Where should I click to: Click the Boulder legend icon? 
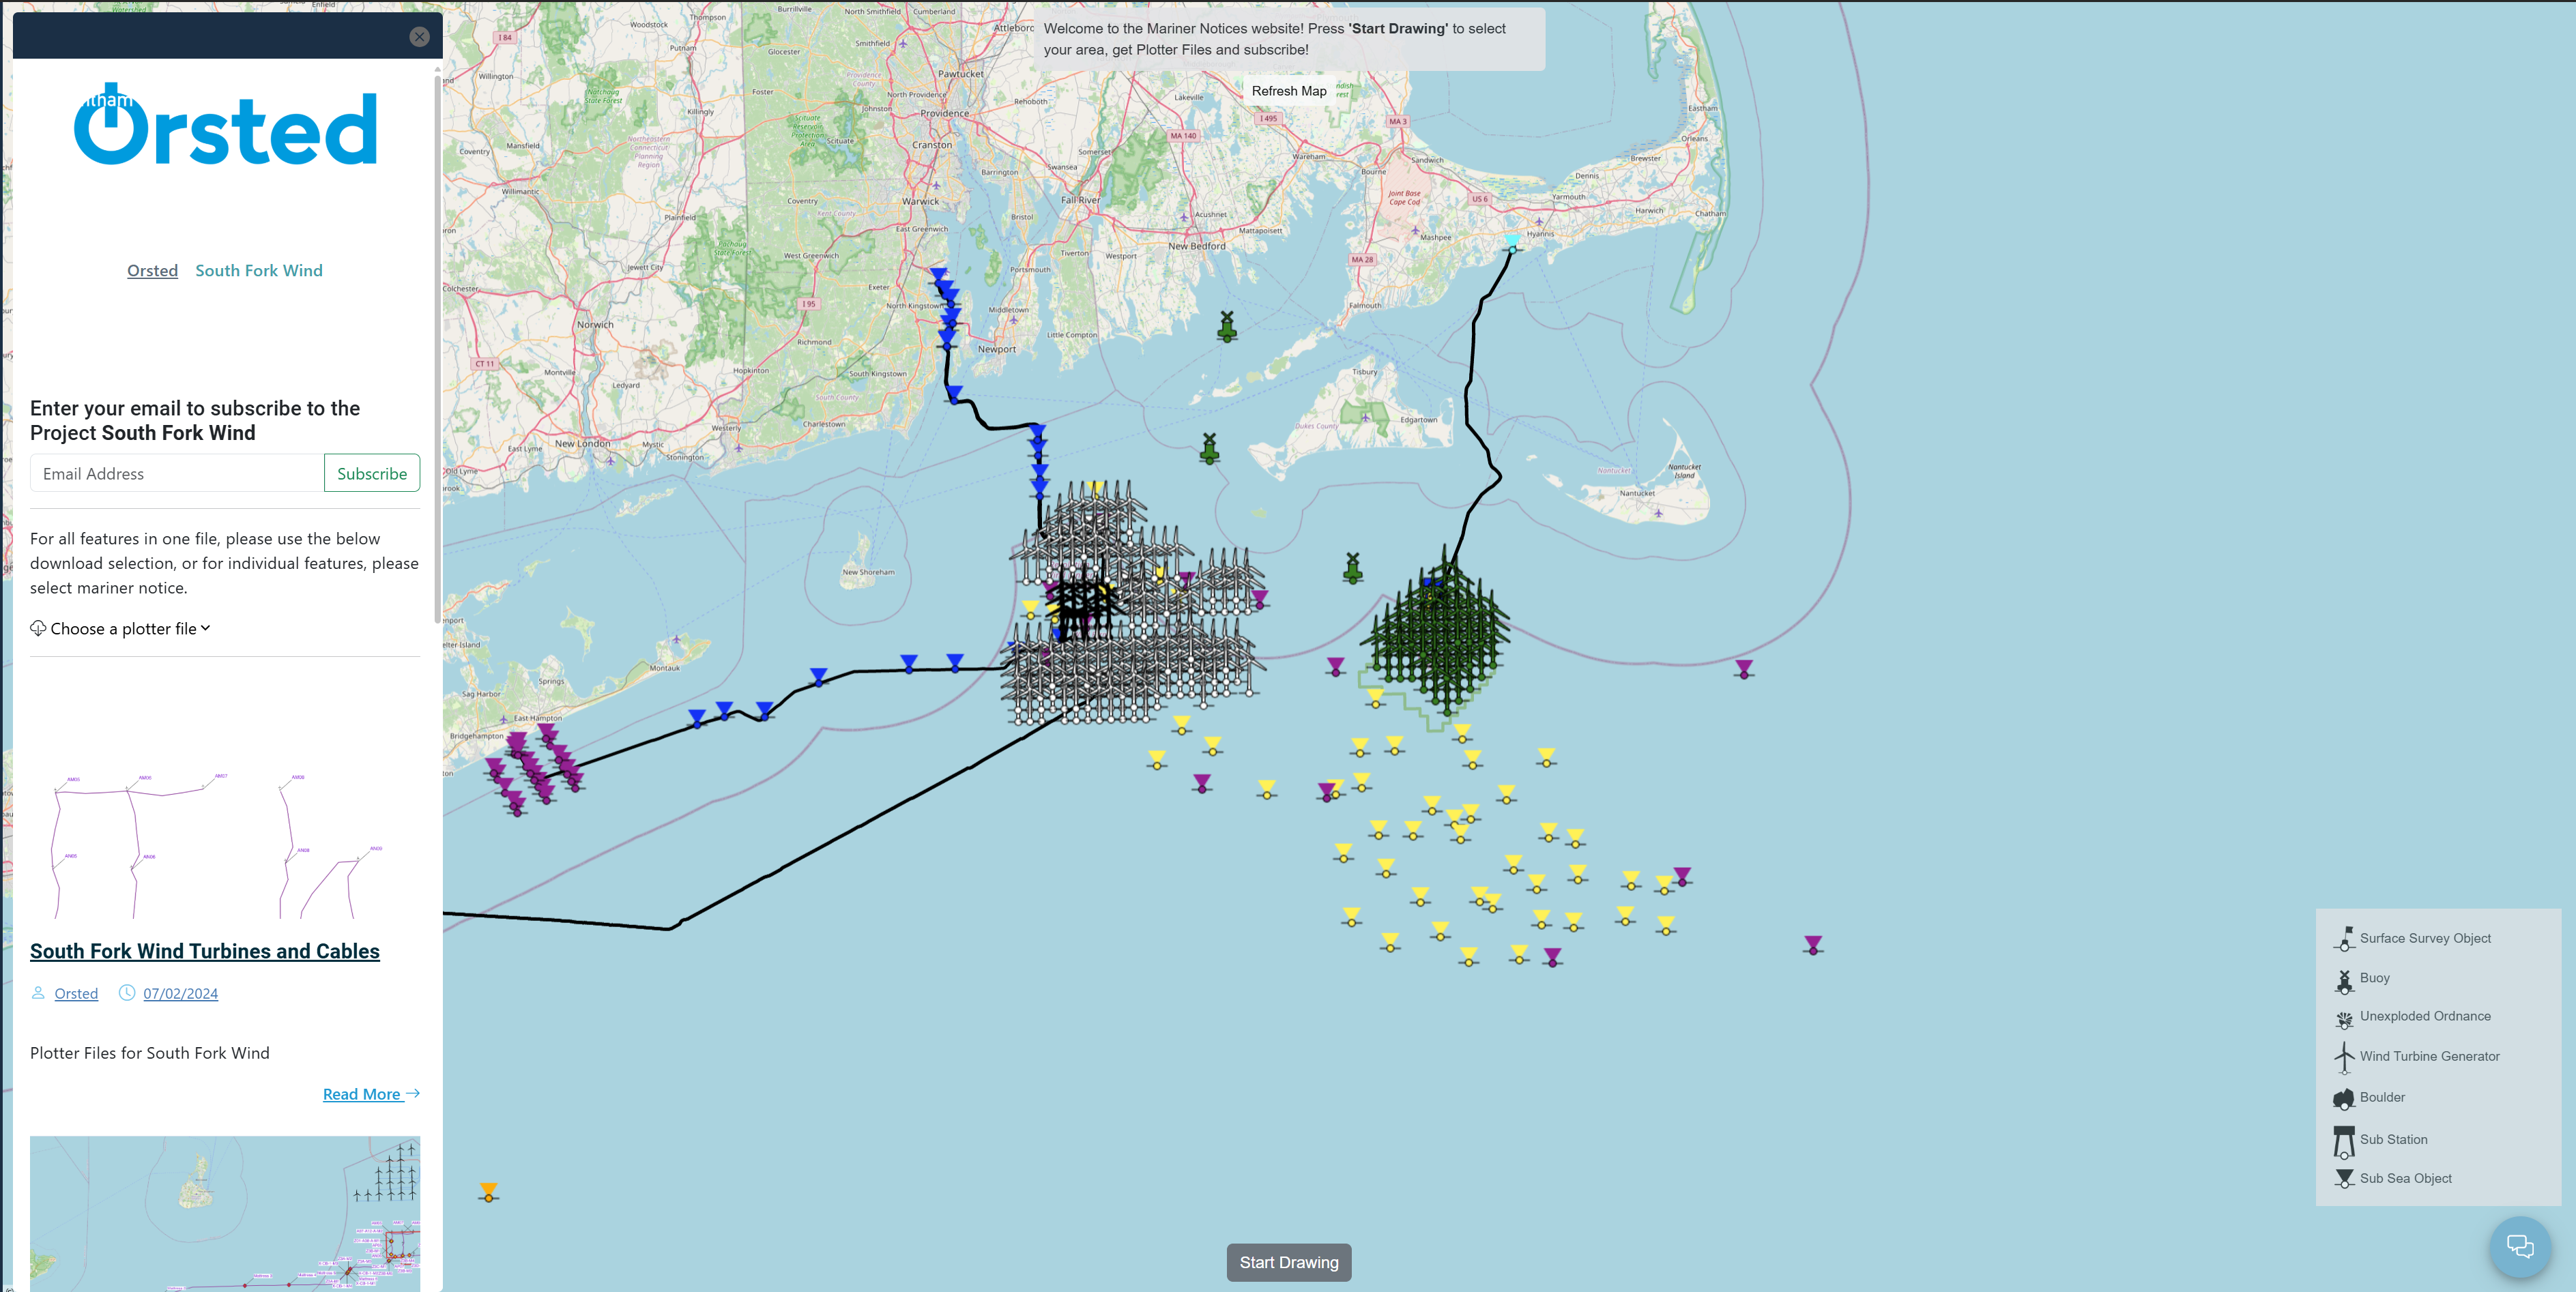point(2344,1098)
